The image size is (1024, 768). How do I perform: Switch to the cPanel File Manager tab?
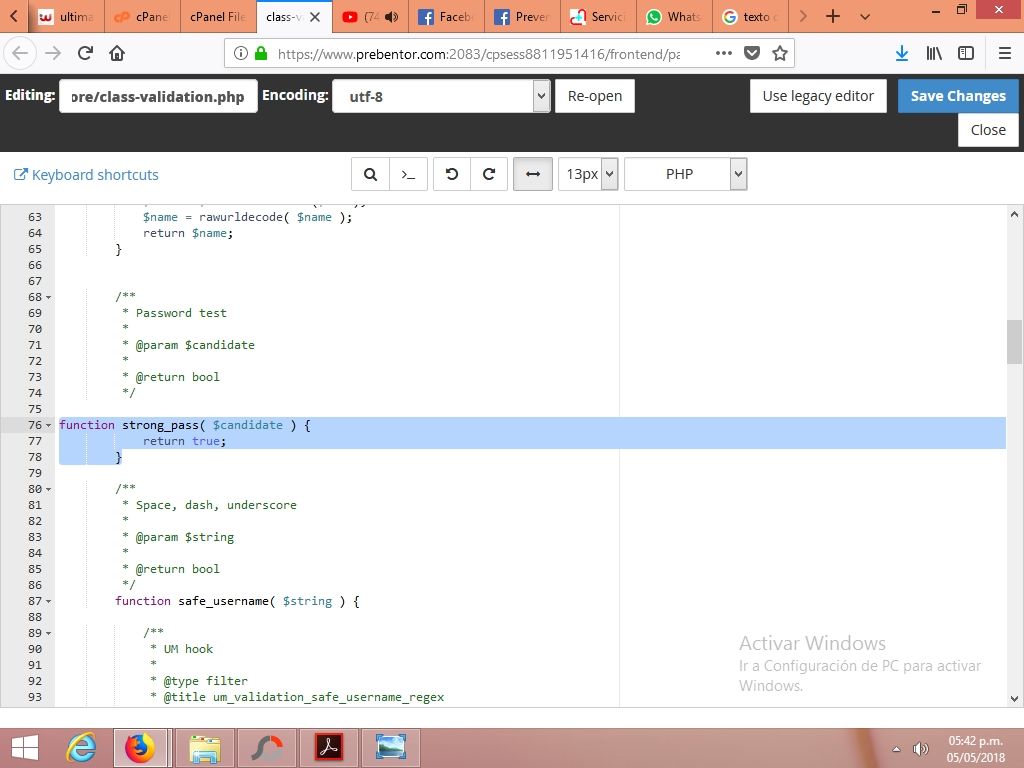pos(218,16)
